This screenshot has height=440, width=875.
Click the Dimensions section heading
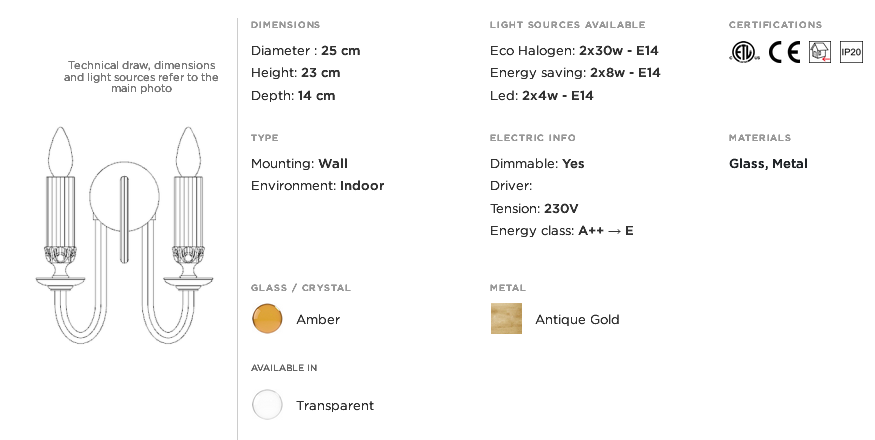285,25
